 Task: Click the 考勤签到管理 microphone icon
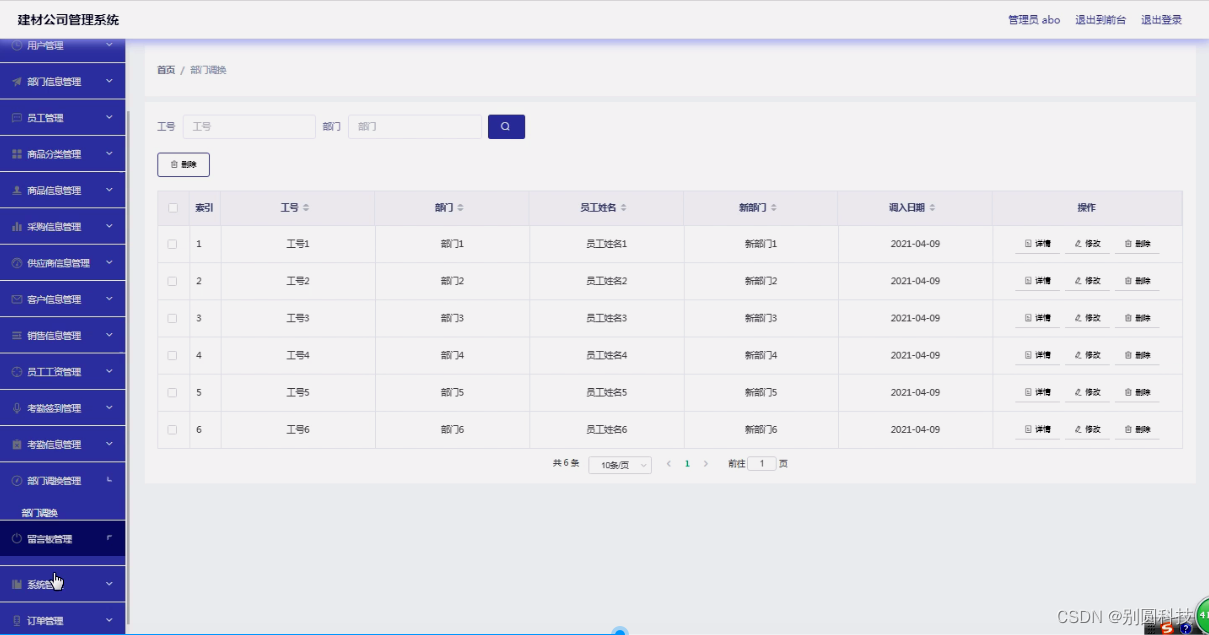(x=17, y=407)
